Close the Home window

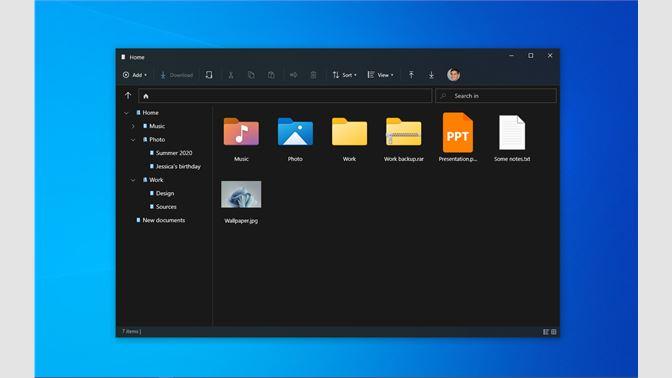point(550,56)
